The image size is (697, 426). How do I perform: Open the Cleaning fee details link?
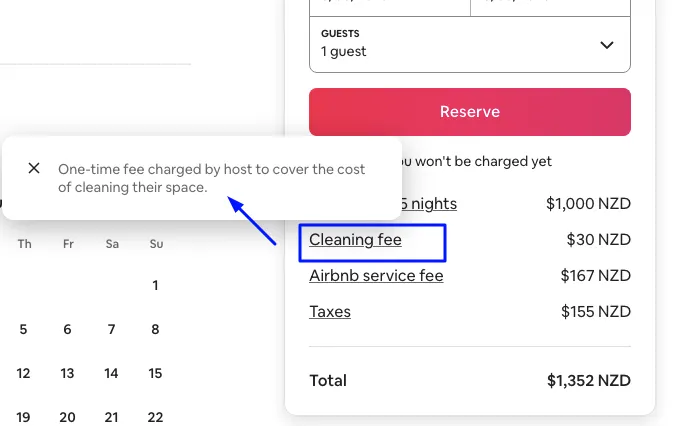tap(355, 240)
